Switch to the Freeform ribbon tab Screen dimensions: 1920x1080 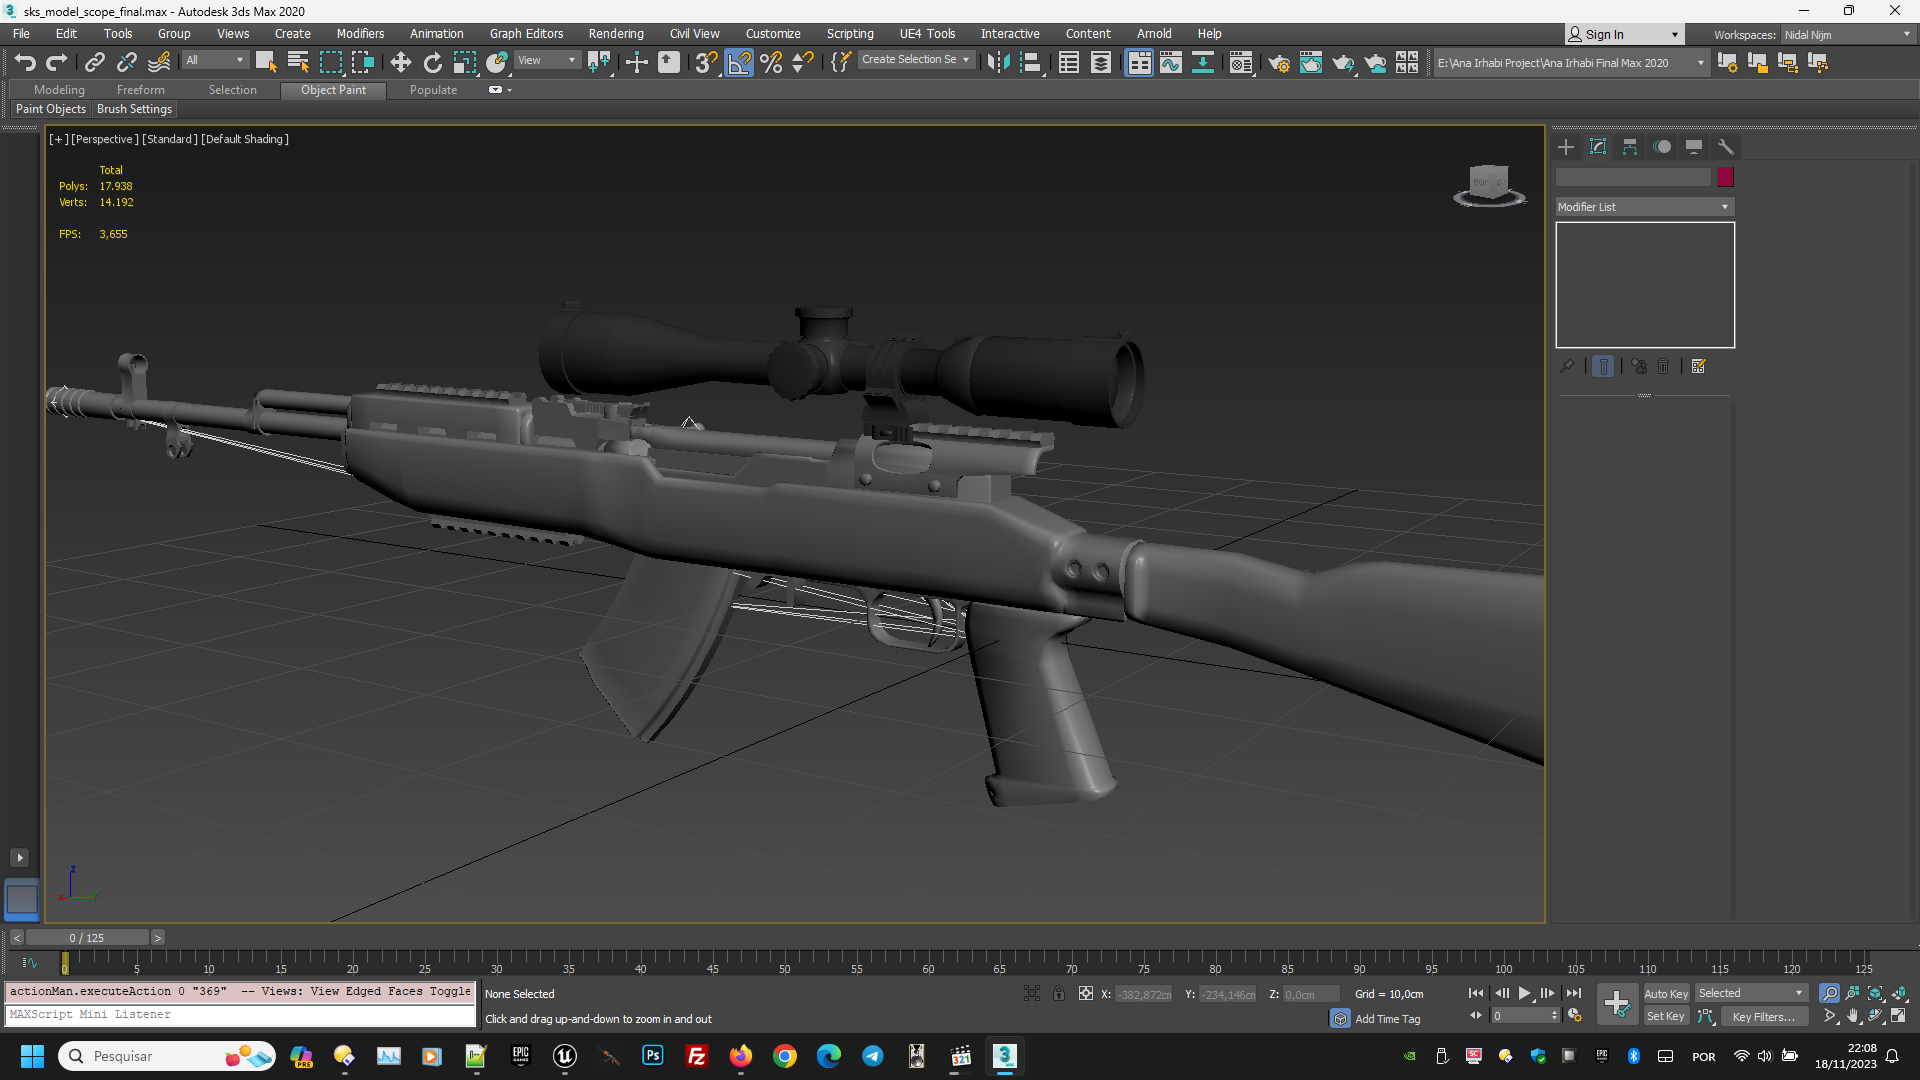141,90
